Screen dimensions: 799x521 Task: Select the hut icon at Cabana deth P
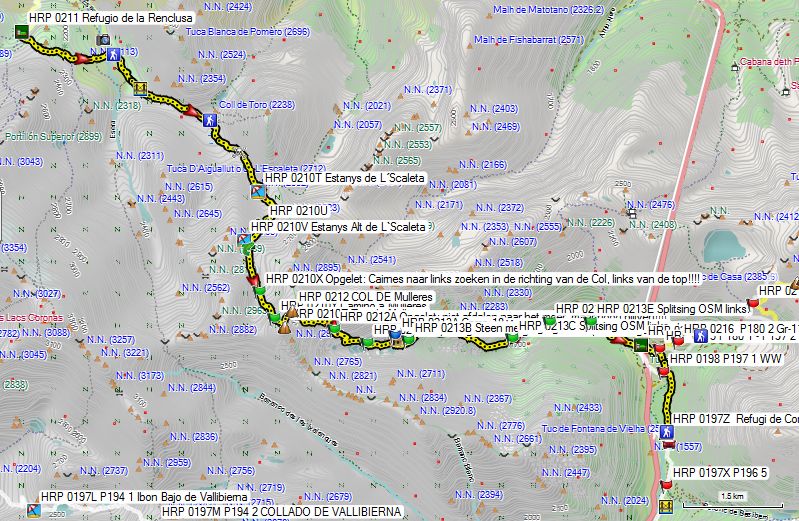coord(735,66)
